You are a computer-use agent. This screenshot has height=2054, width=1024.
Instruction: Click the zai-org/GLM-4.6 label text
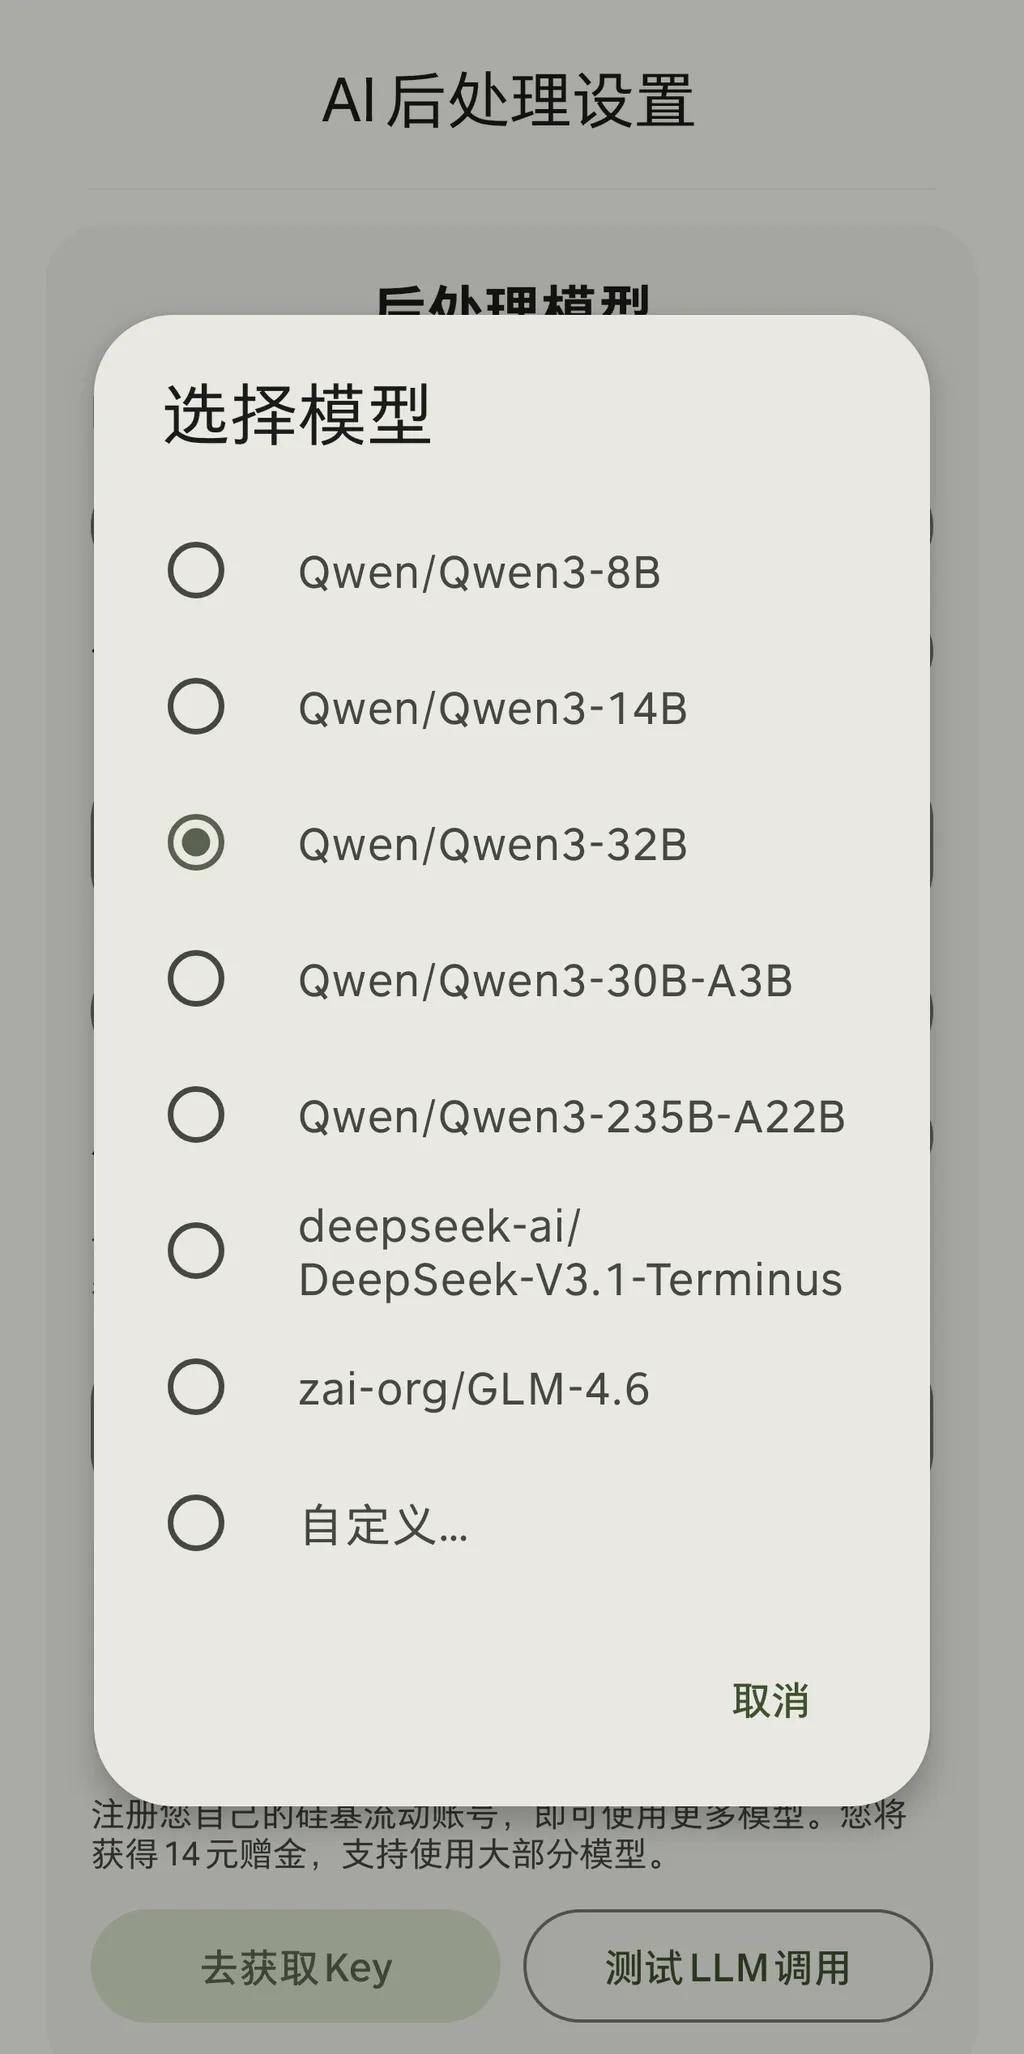click(474, 1389)
